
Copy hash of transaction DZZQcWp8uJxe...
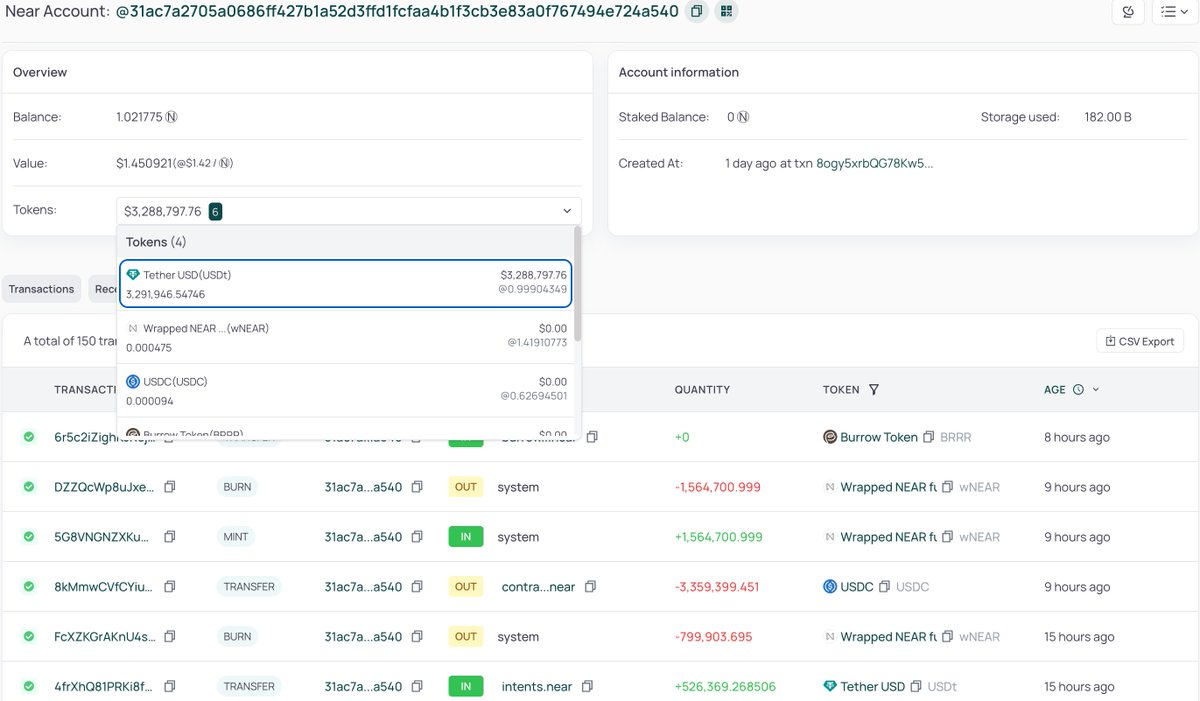point(170,487)
